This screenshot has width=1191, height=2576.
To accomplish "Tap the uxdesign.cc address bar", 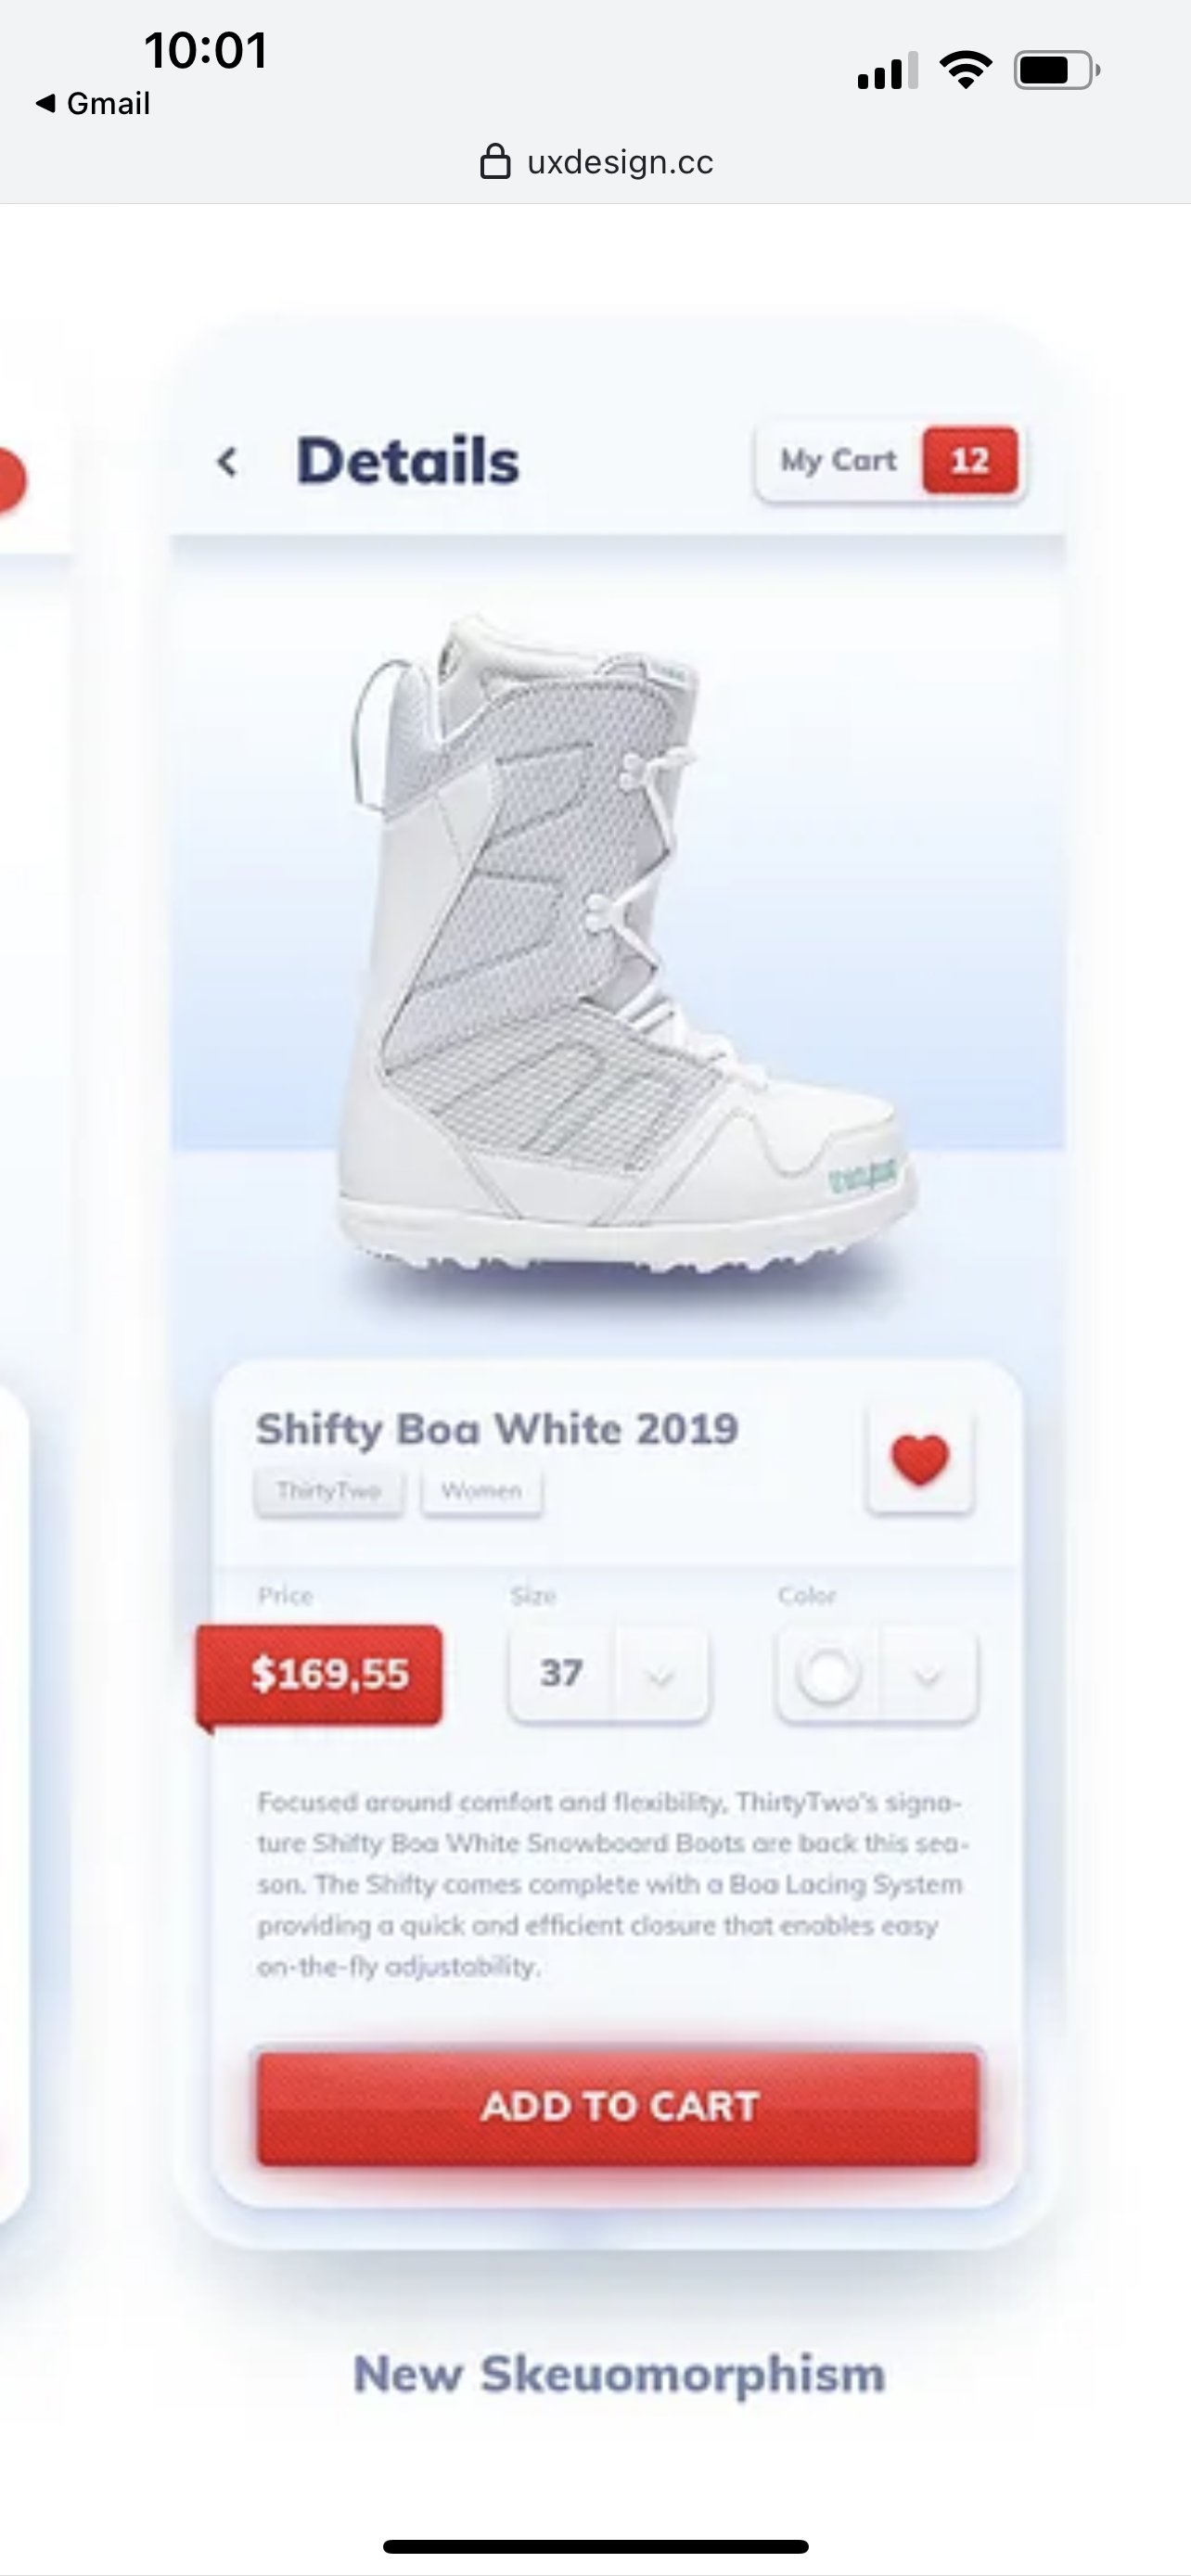I will pyautogui.click(x=597, y=162).
